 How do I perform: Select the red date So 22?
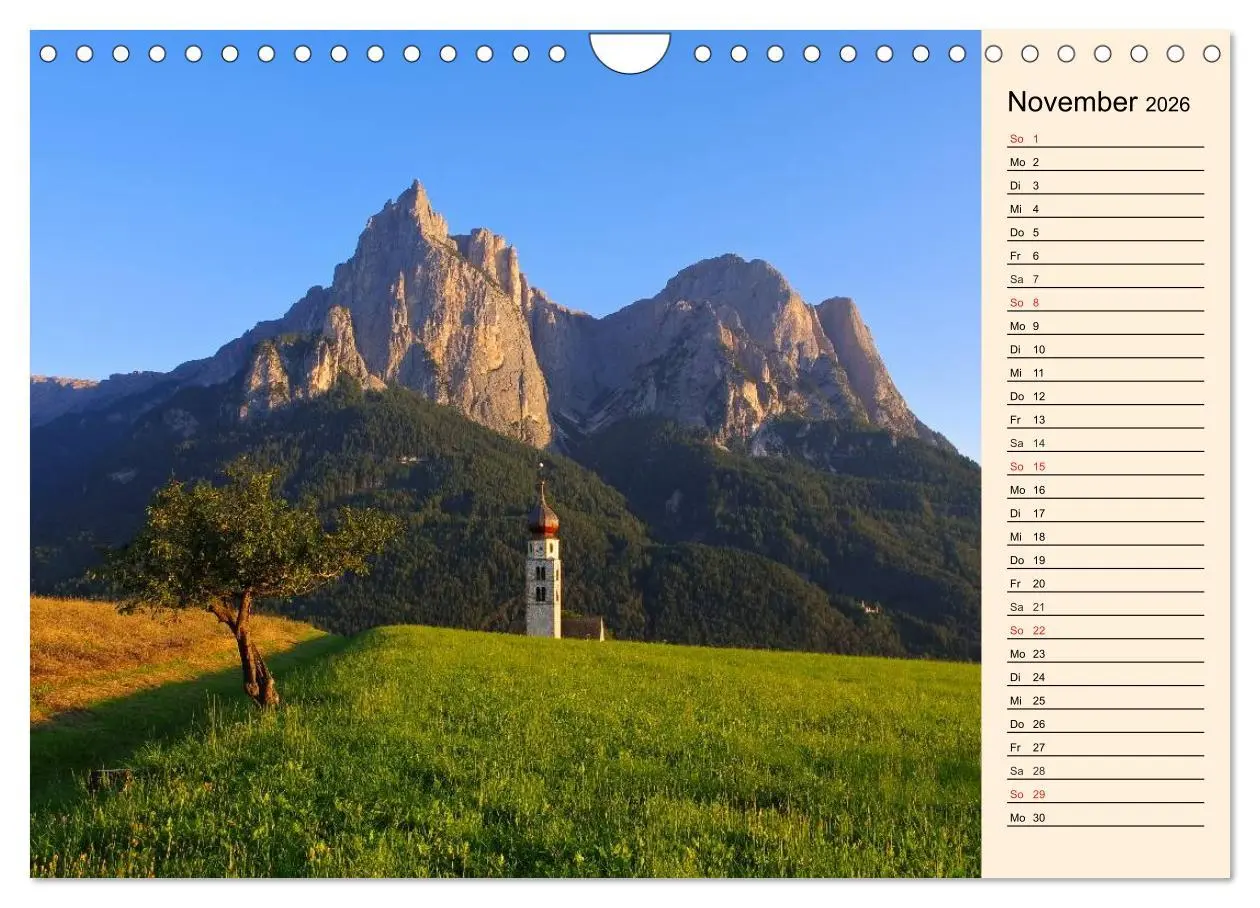pos(1025,630)
